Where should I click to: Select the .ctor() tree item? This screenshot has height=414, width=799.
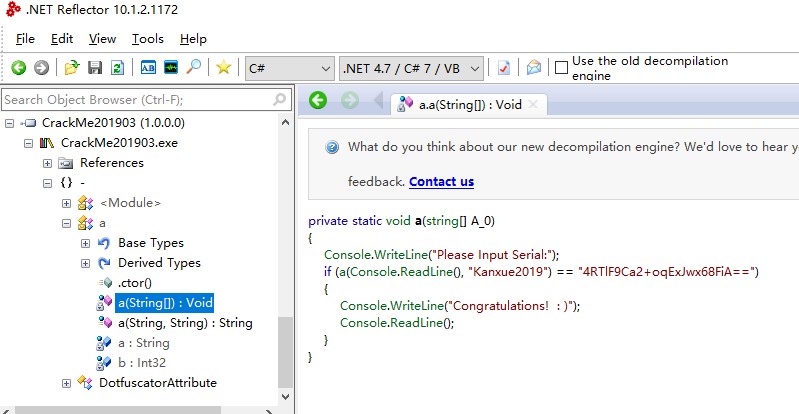click(x=135, y=283)
